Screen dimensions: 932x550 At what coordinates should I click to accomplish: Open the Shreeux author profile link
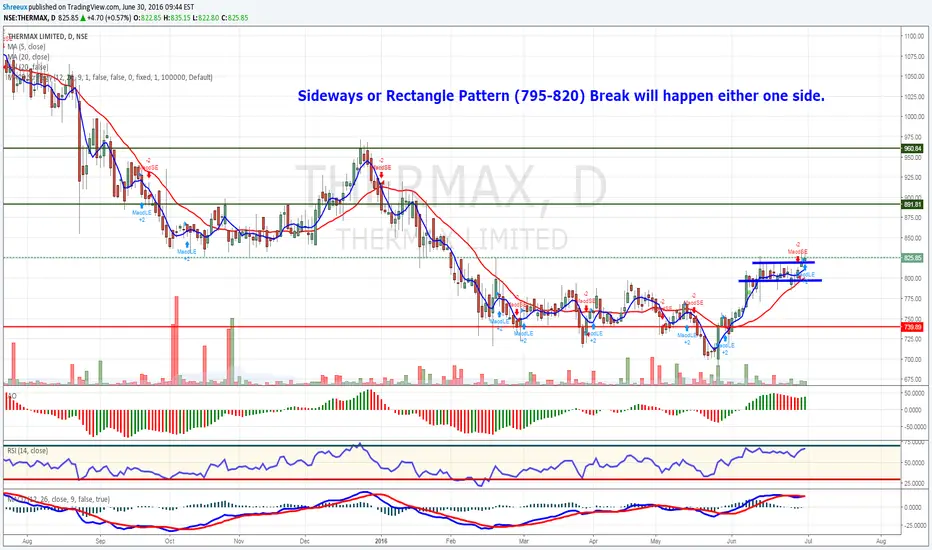pyautogui.click(x=15, y=7)
